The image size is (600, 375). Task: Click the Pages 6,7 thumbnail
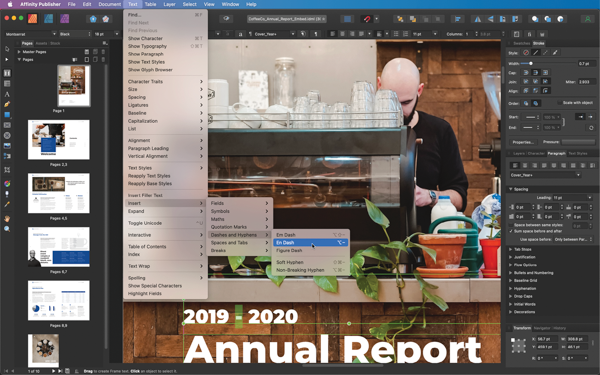pos(59,247)
